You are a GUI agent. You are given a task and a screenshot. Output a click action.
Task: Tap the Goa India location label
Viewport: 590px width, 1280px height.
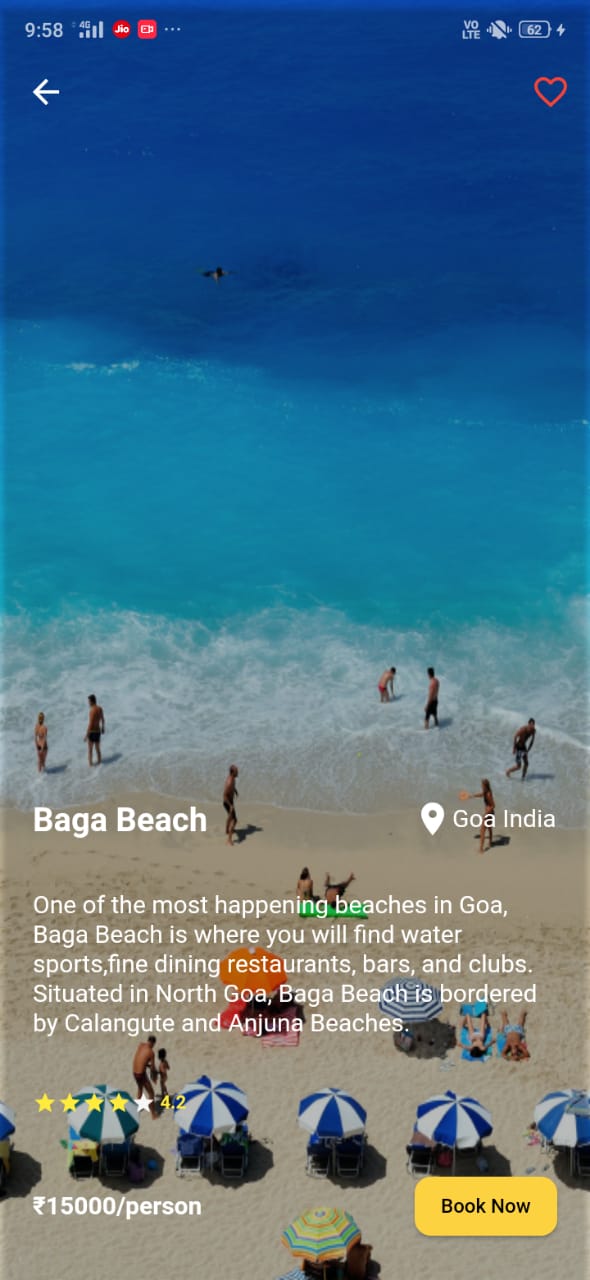[504, 819]
